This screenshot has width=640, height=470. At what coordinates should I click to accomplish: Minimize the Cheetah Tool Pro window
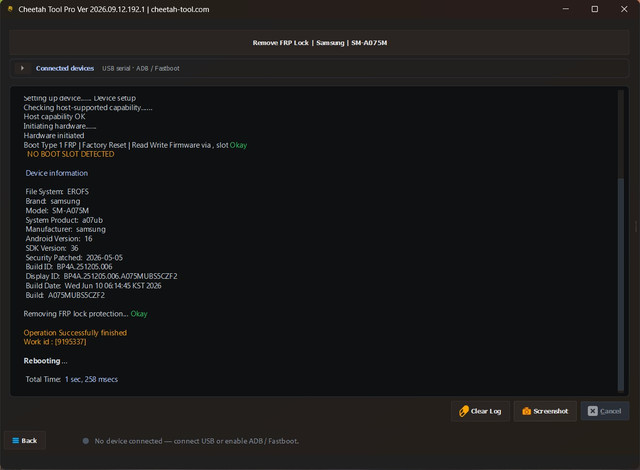coord(565,9)
